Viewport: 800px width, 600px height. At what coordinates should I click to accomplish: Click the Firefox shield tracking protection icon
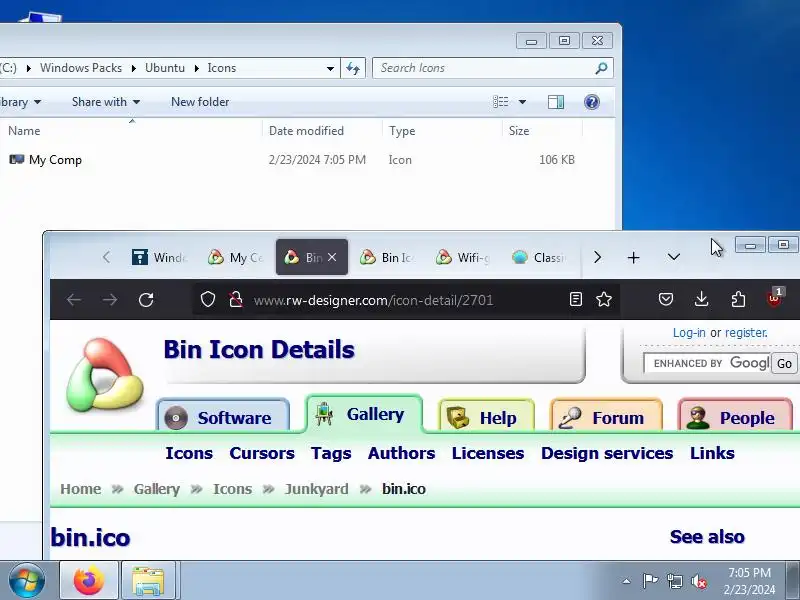pyautogui.click(x=208, y=299)
